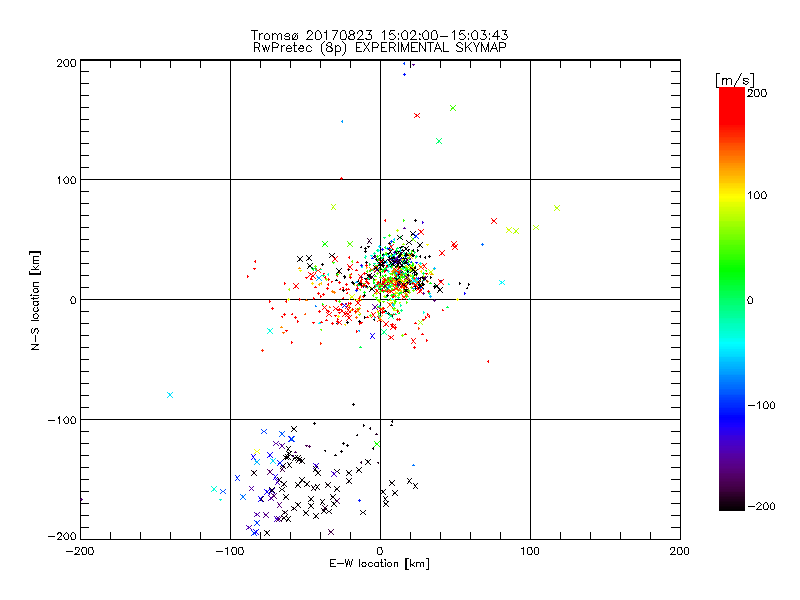Click the plot title line starting with 'Tromsø 20170823'
The image size is (800, 600).
point(379,35)
